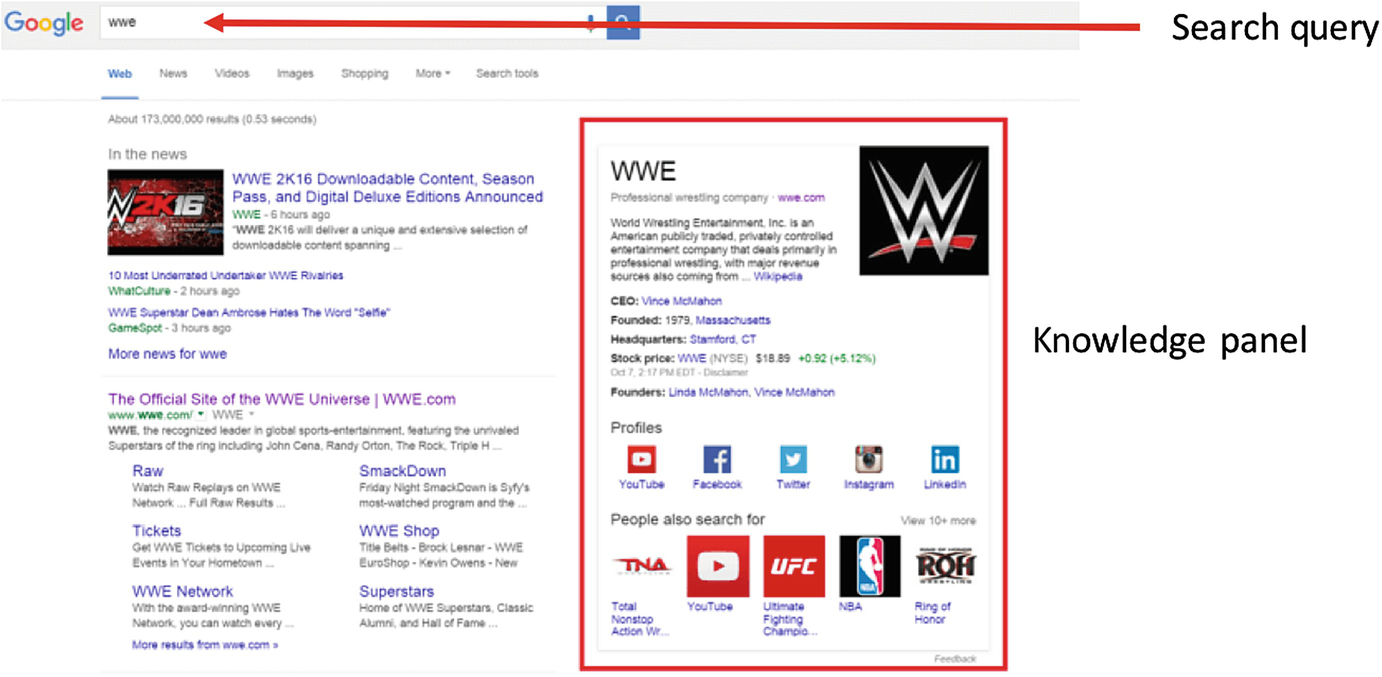Image resolution: width=1382 pixels, height=677 pixels.
Task: Open the LinkedIn profile icon
Action: point(945,459)
